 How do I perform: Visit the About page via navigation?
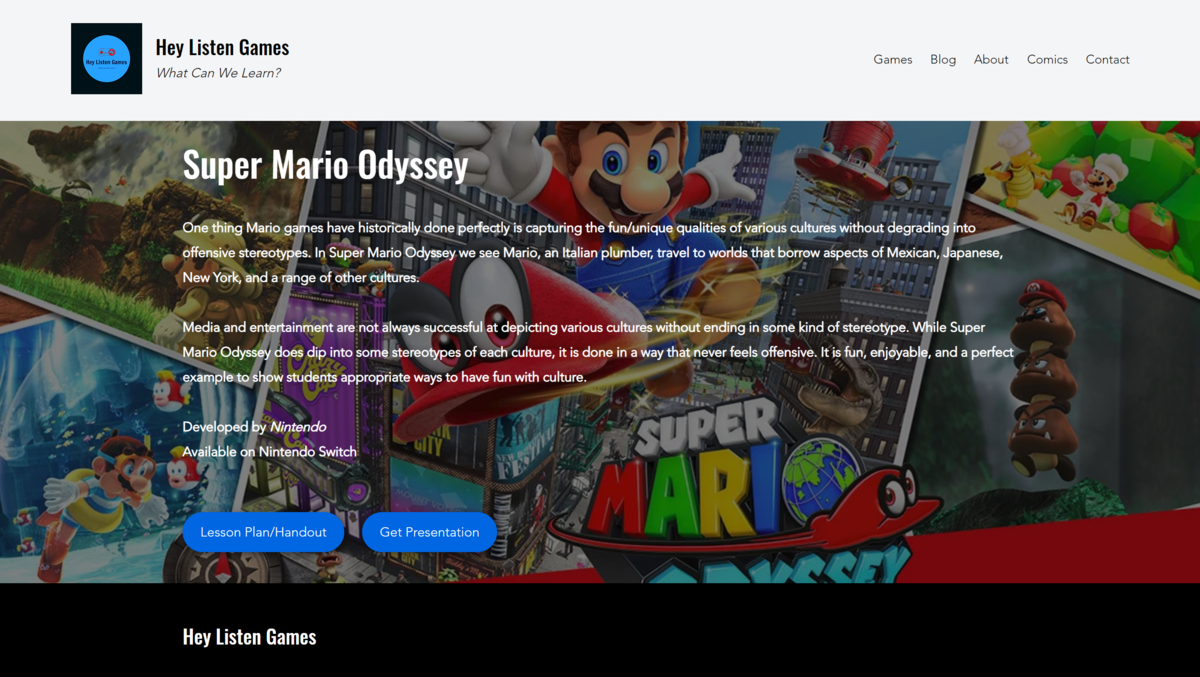(x=991, y=59)
